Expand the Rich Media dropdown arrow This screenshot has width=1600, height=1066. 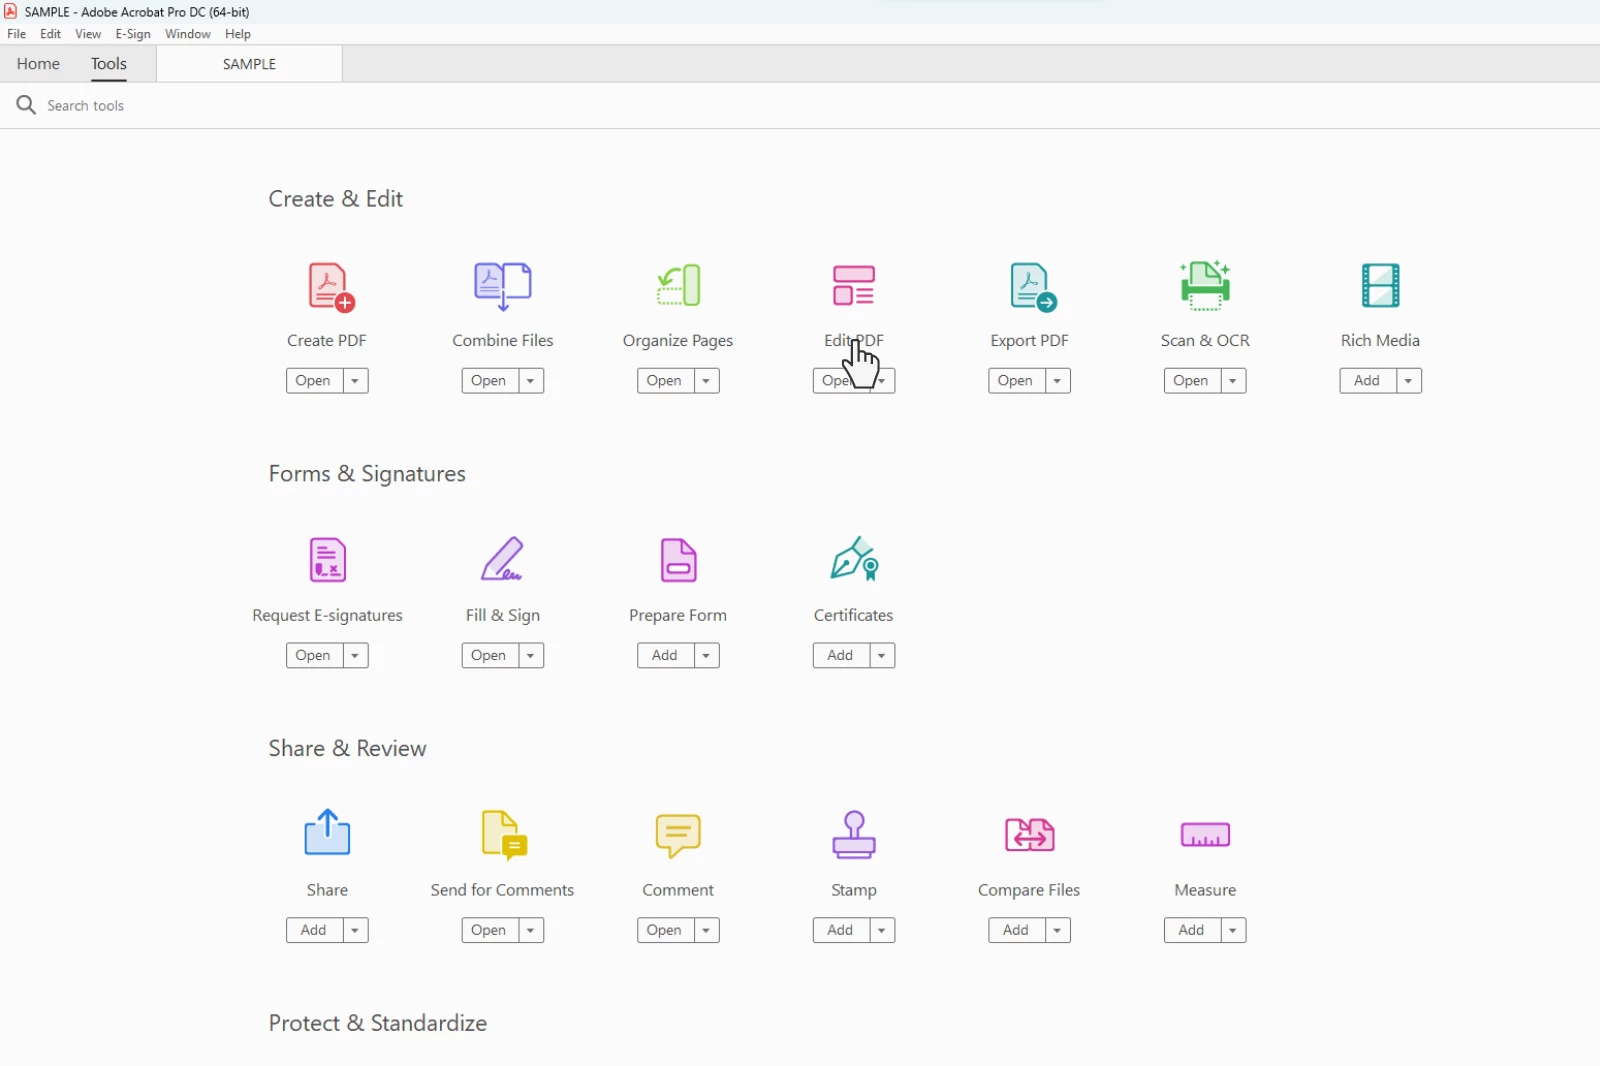click(x=1409, y=381)
